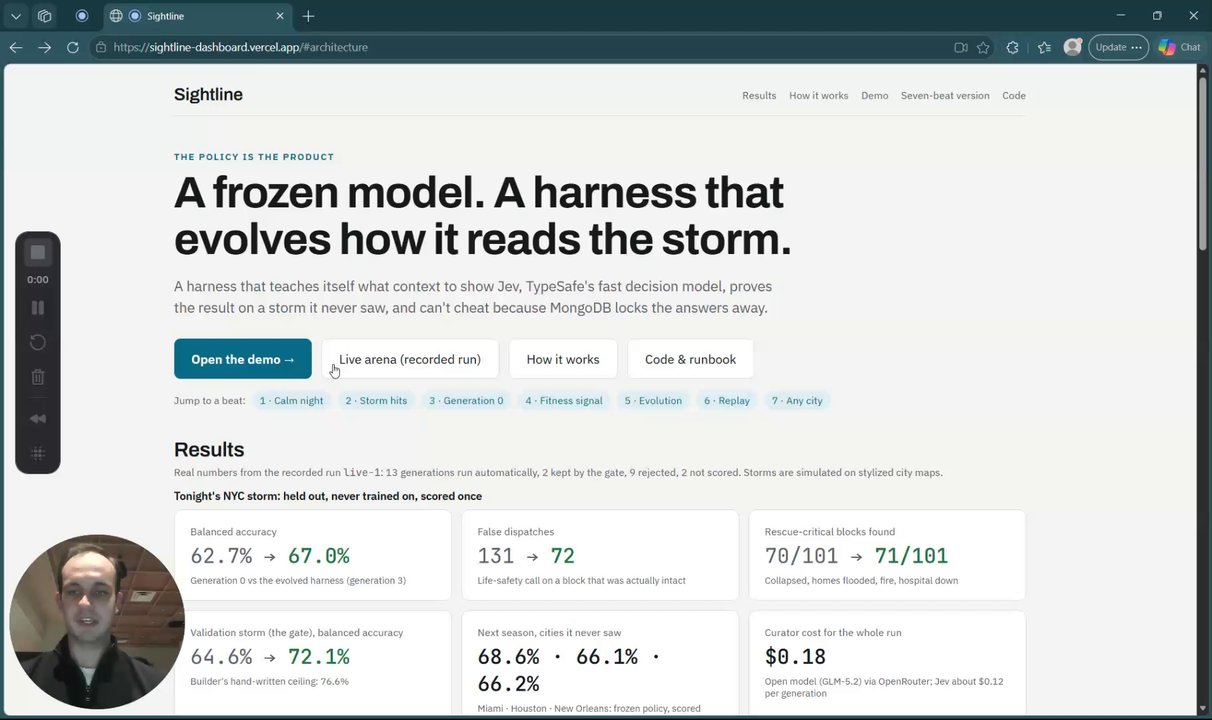Open the tab list chevron dropdown
The width and height of the screenshot is (1212, 720).
16,16
